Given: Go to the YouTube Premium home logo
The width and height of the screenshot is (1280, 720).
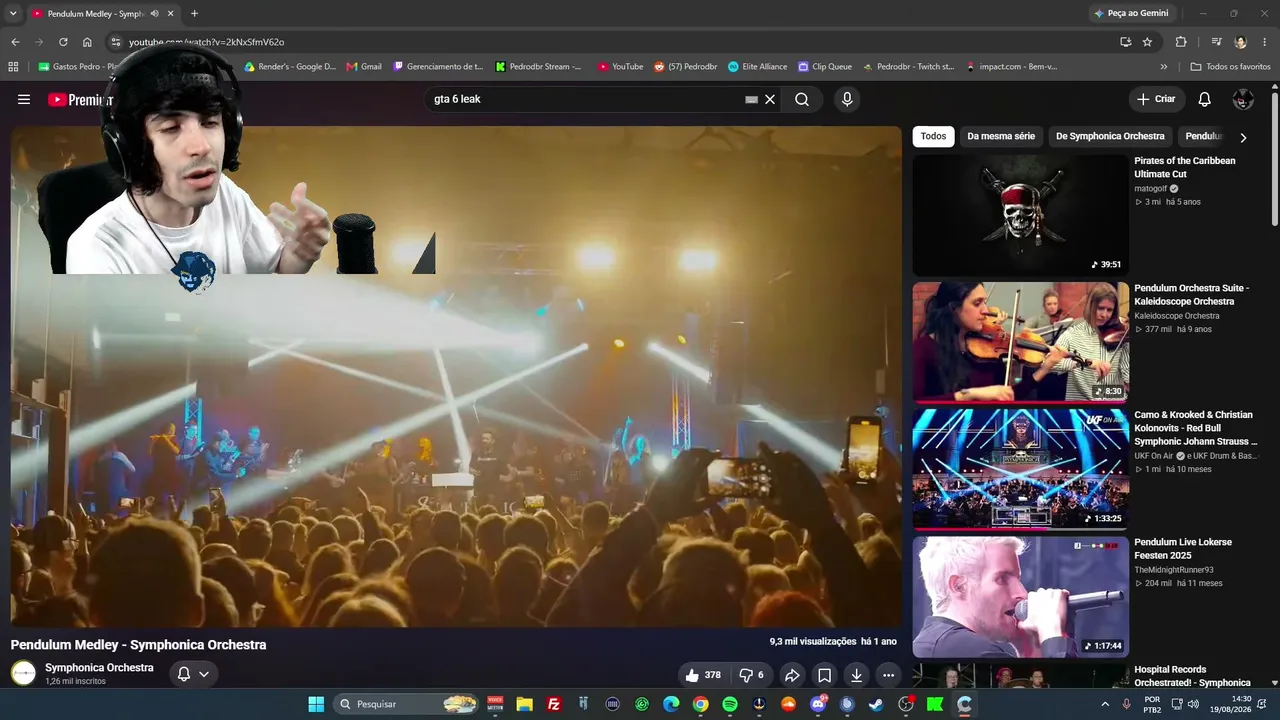Looking at the screenshot, I should (80, 100).
